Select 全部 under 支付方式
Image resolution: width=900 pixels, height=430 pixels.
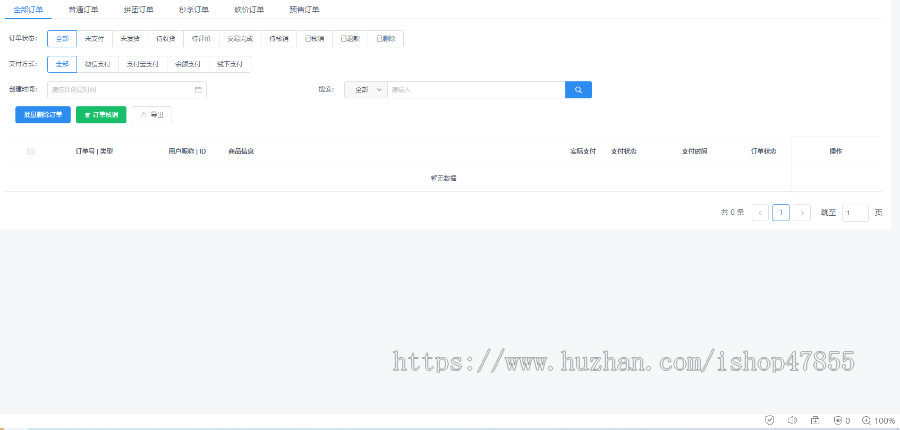[x=62, y=64]
